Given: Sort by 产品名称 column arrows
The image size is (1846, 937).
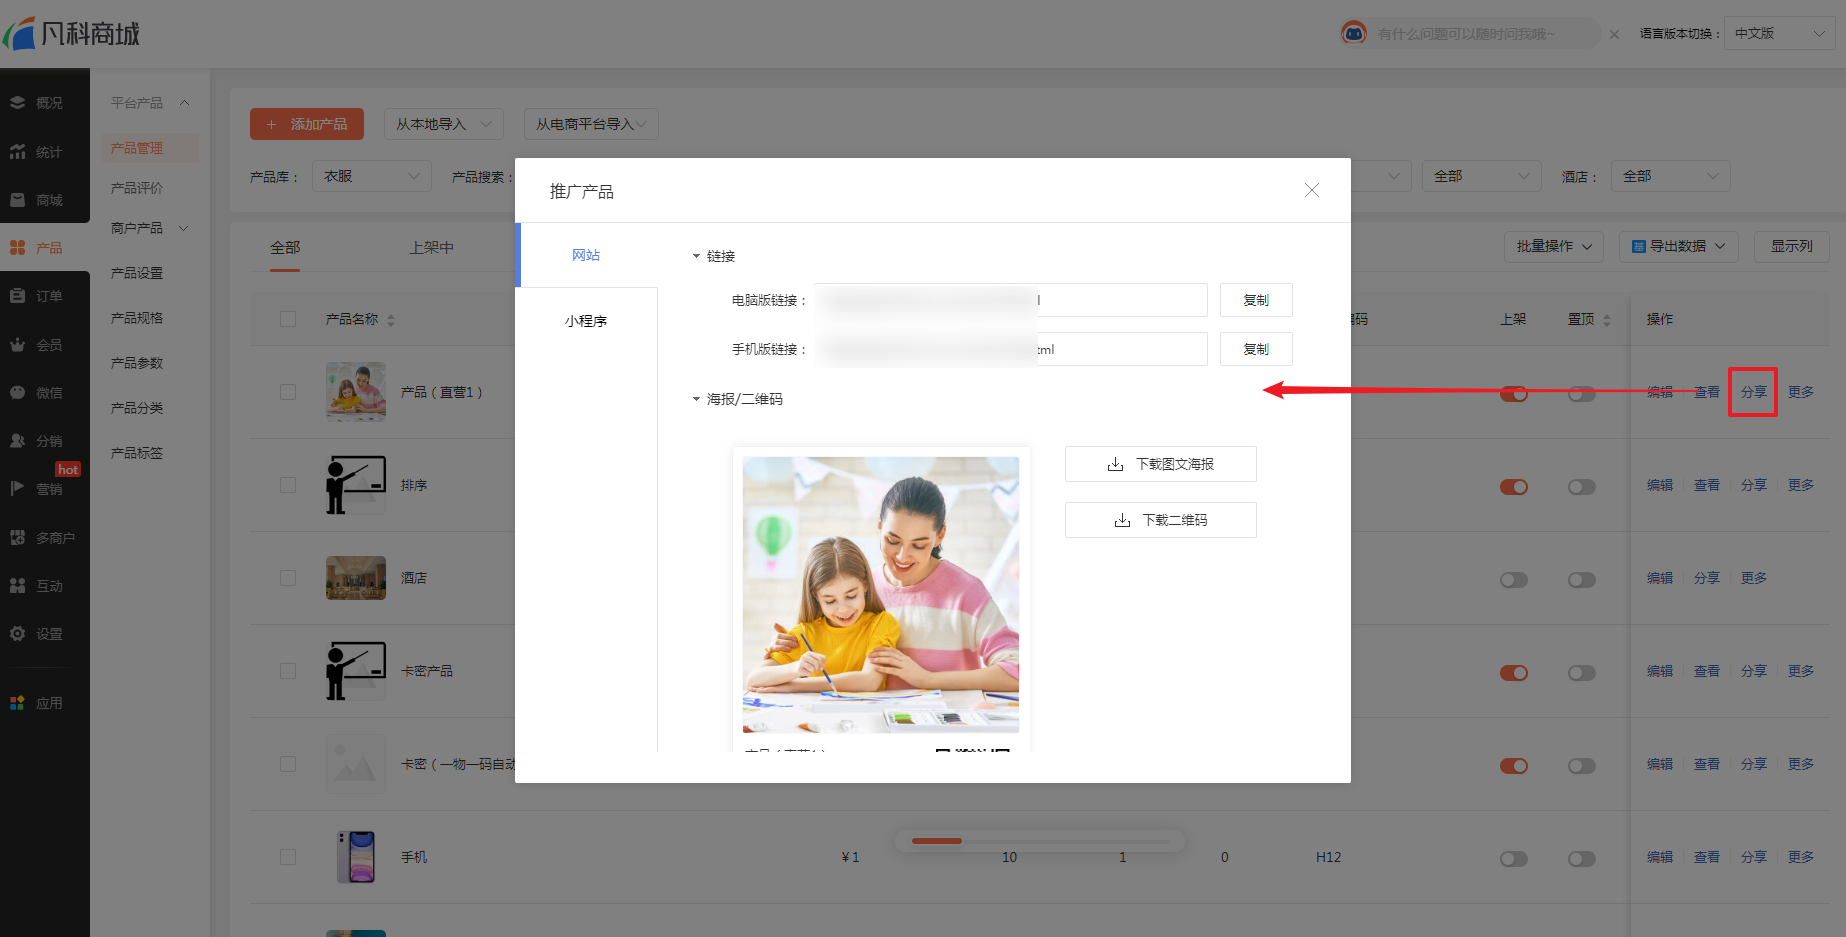Looking at the screenshot, I should pyautogui.click(x=391, y=320).
